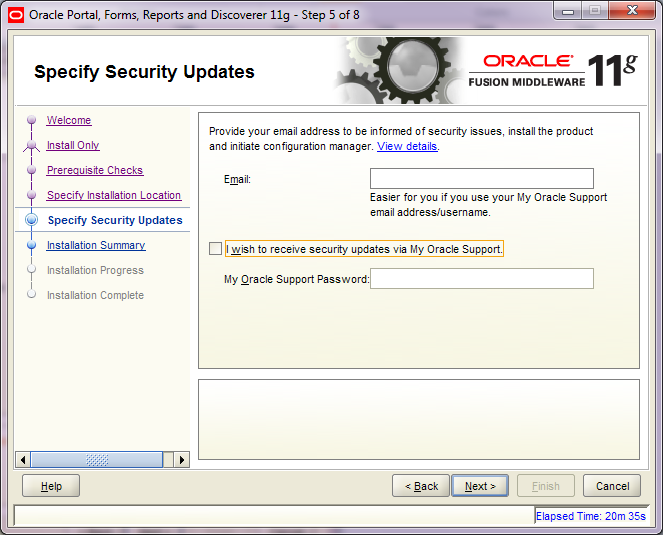Click the right scroll arrow in the steps panel

click(182, 460)
